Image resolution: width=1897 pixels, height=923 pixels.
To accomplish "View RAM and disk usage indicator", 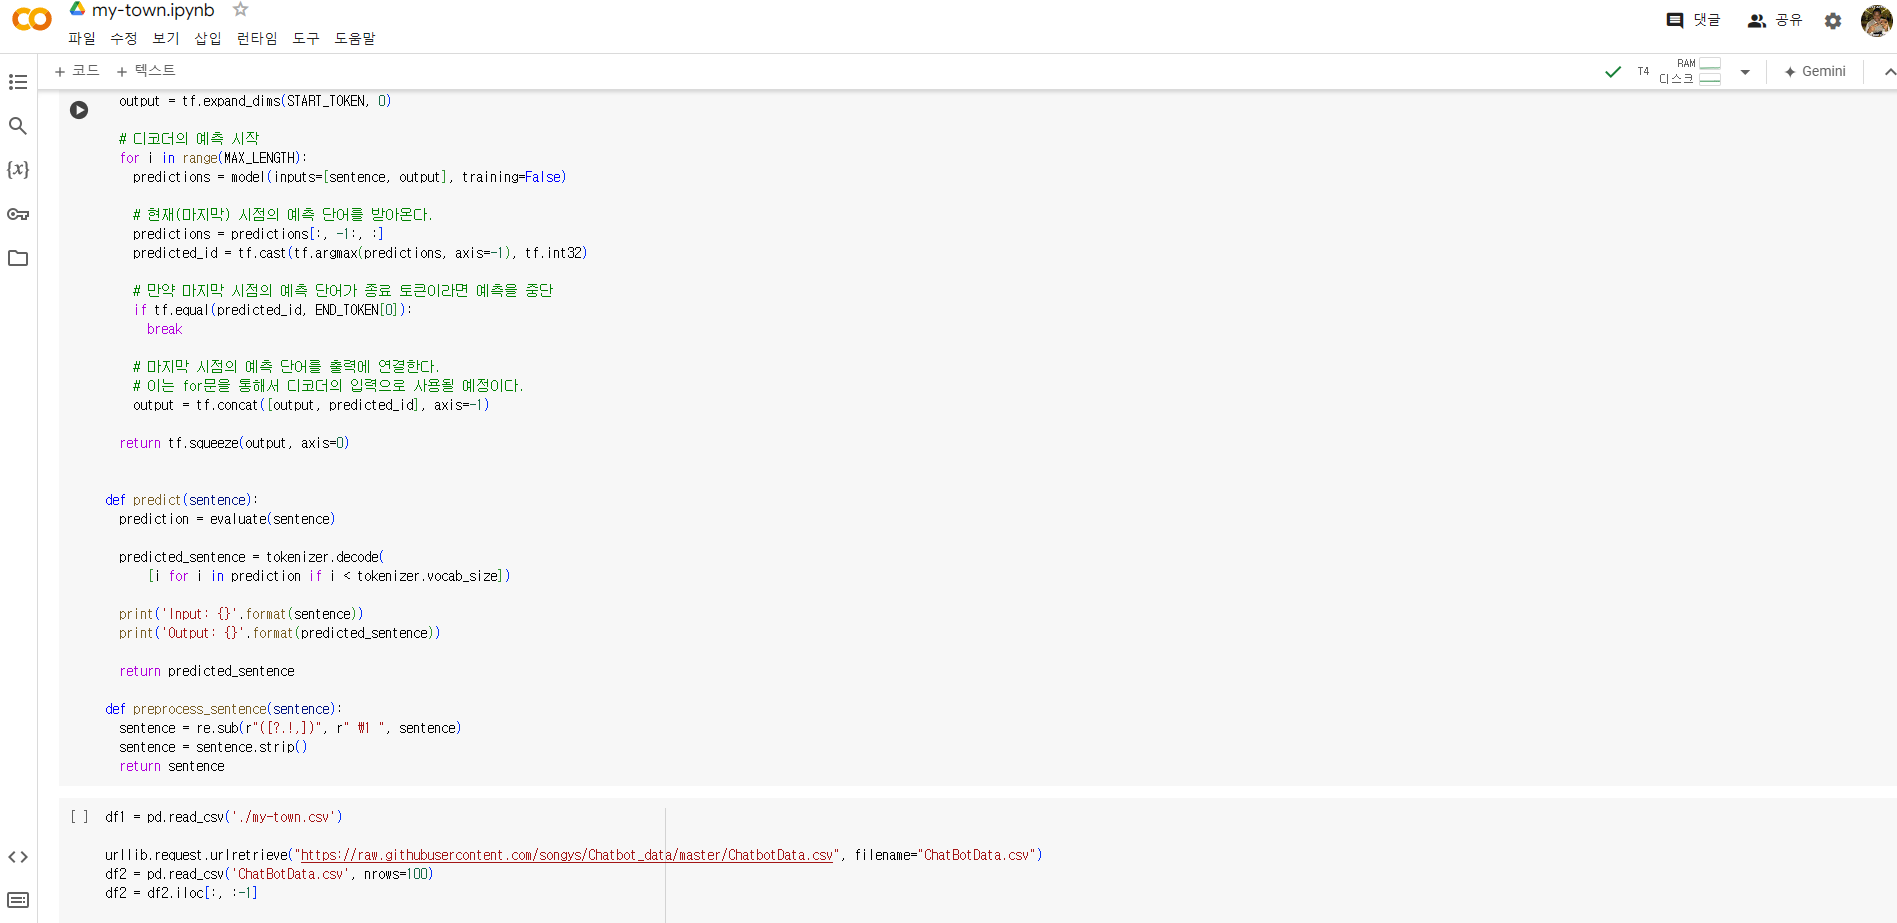I will [x=1690, y=71].
